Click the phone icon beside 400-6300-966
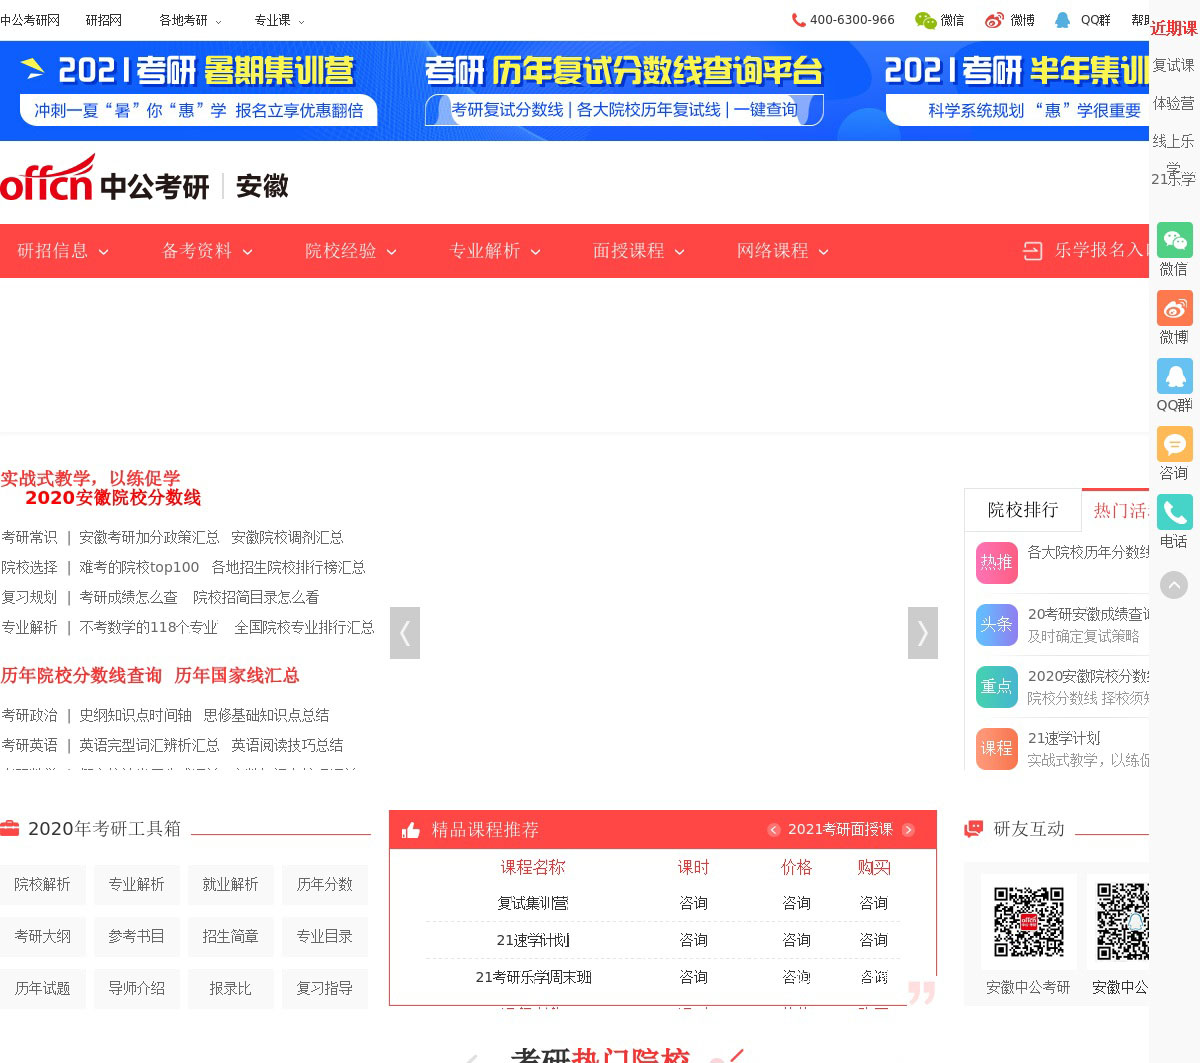1200x1063 pixels. (x=798, y=20)
